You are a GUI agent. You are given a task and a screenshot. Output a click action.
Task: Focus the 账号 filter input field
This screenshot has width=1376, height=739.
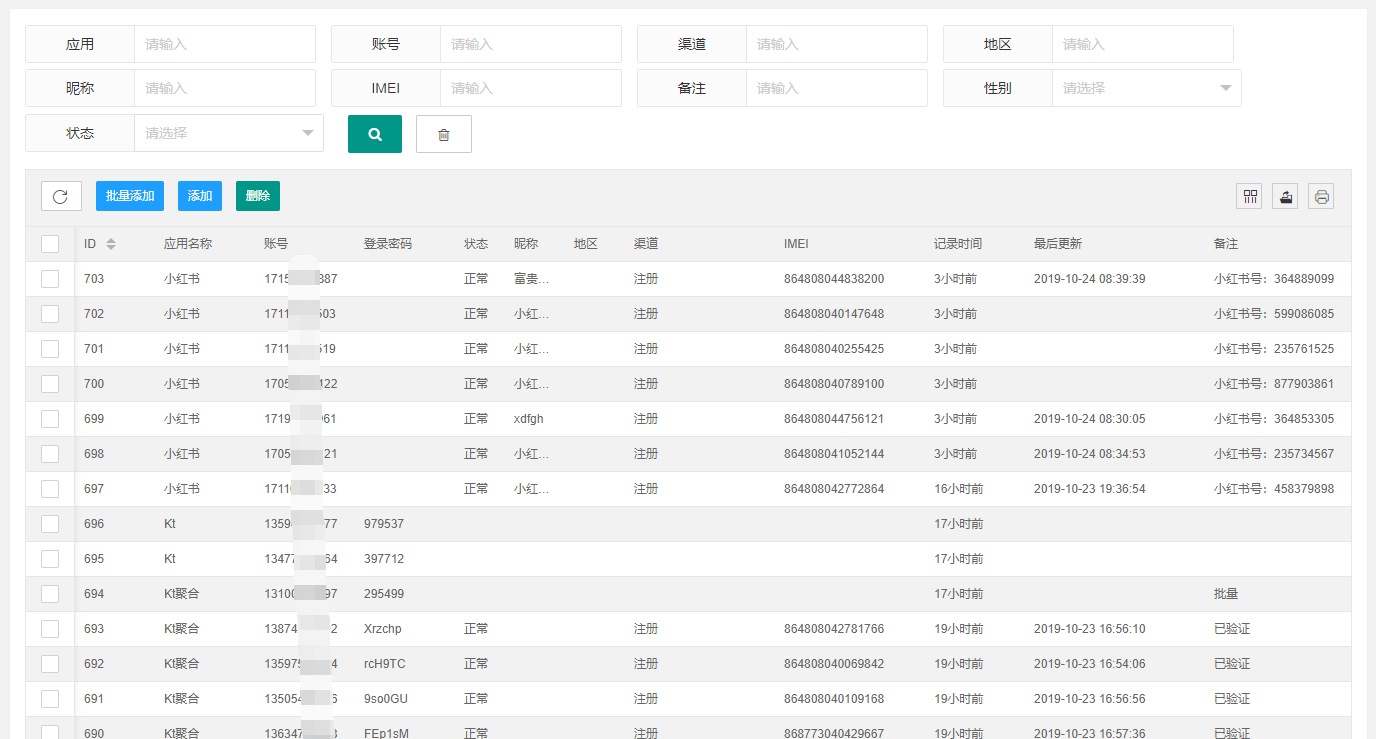tap(531, 44)
